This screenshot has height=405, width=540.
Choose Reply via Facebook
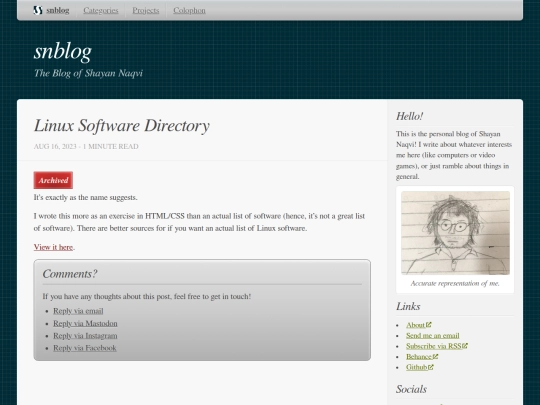click(85, 348)
